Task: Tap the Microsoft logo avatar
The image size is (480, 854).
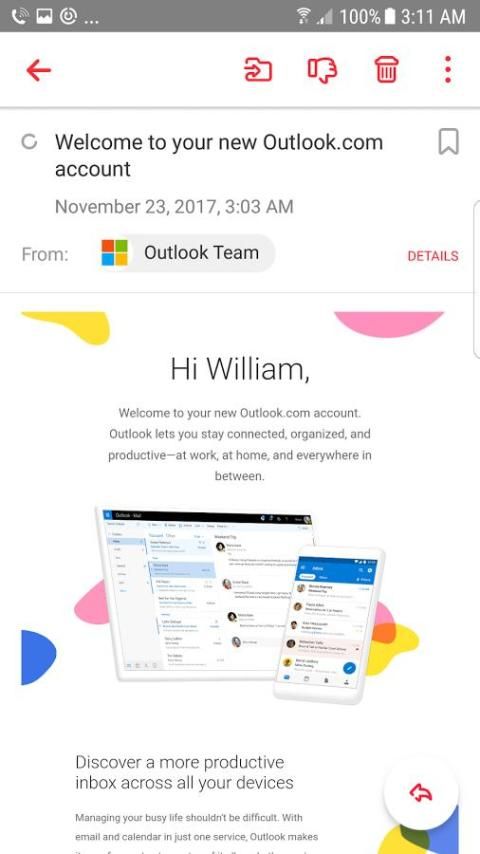Action: click(114, 253)
